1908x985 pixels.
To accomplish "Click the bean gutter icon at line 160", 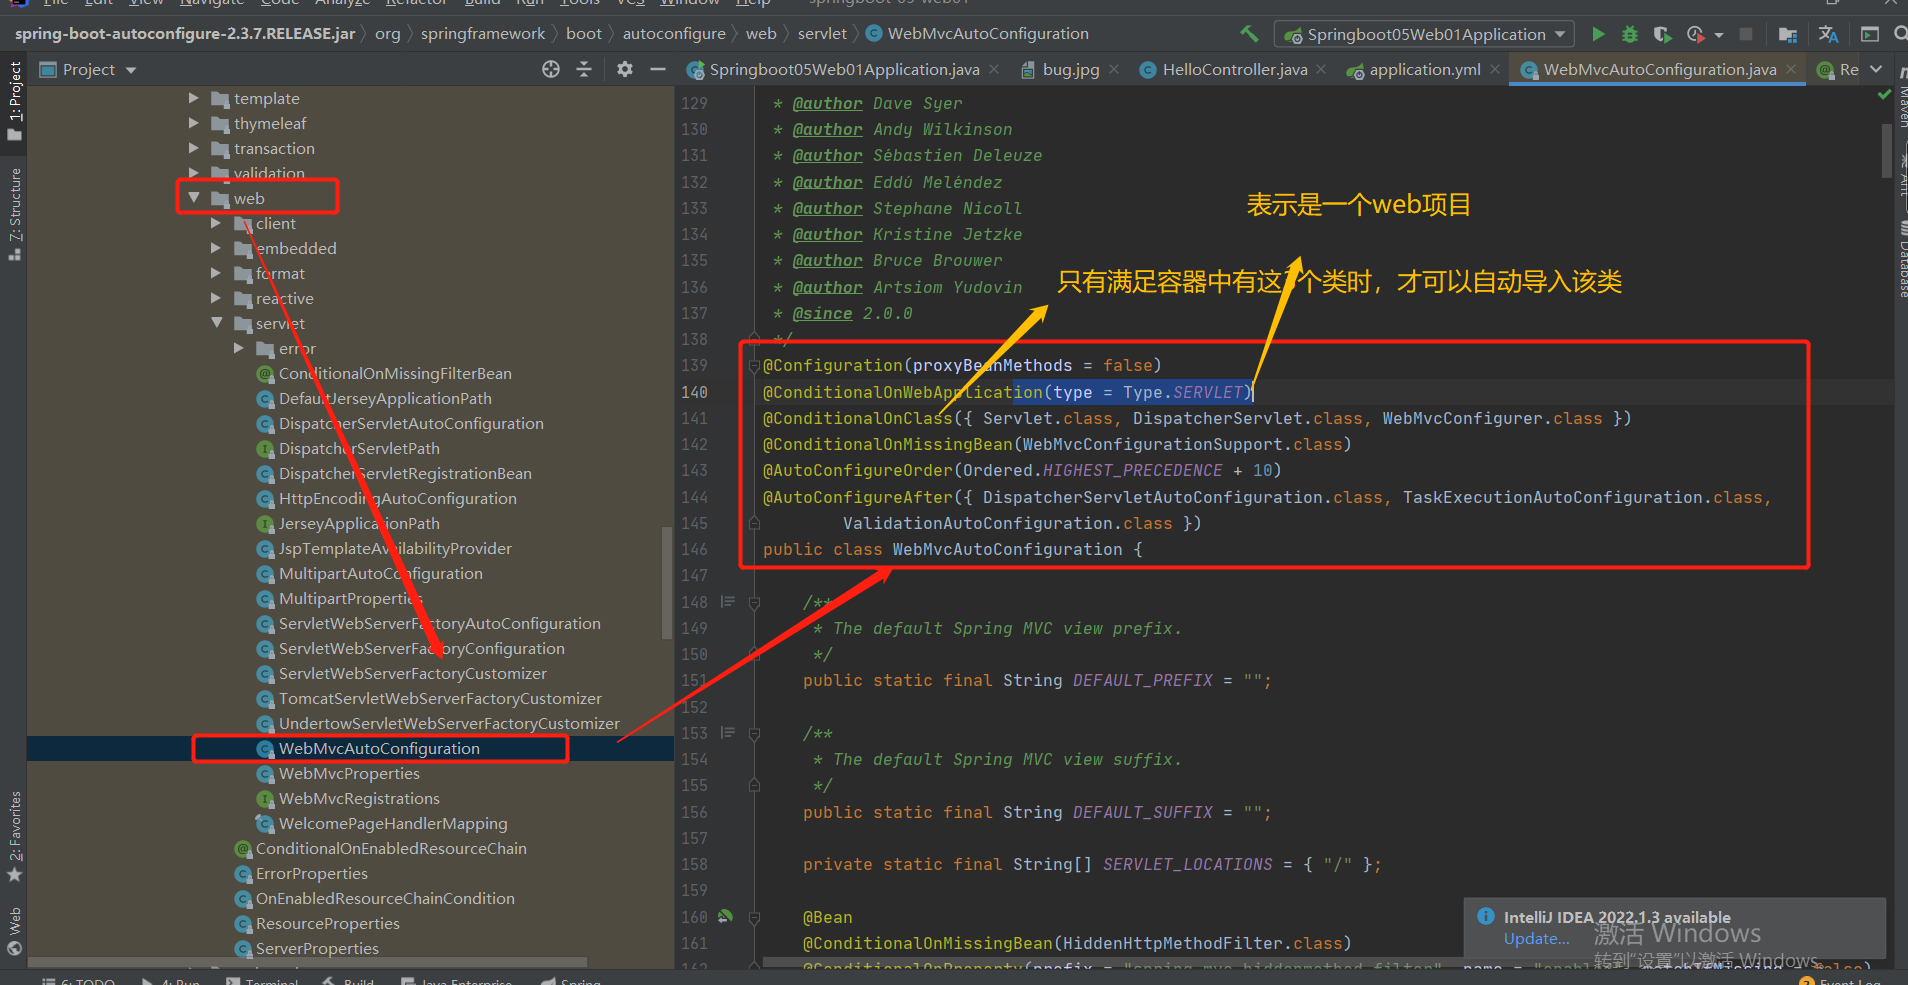I will [725, 916].
